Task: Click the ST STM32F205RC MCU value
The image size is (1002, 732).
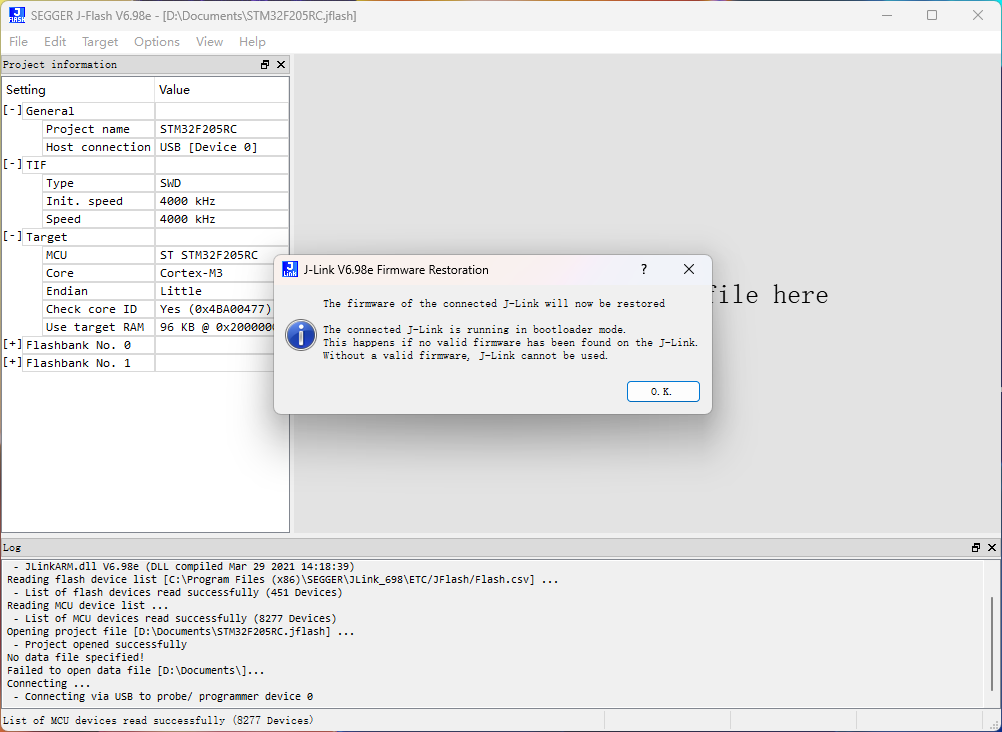Action: tap(208, 255)
